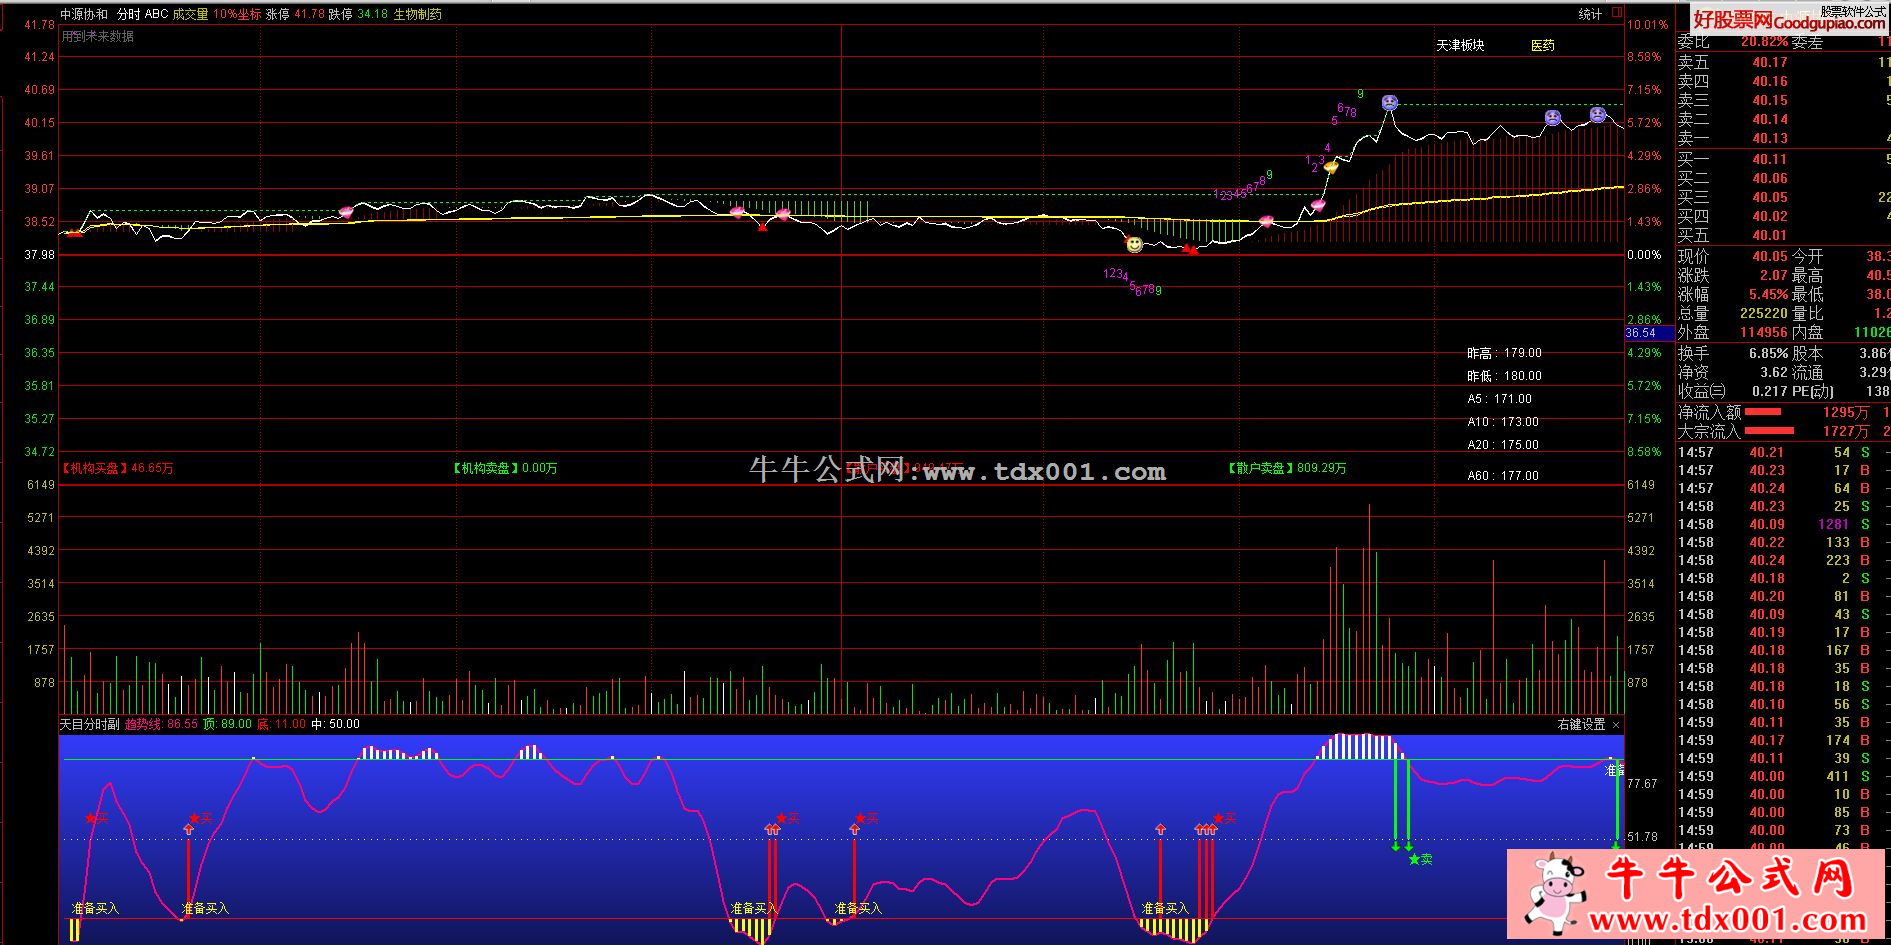Click the 净流入额 red progress bar

pyautogui.click(x=1763, y=411)
